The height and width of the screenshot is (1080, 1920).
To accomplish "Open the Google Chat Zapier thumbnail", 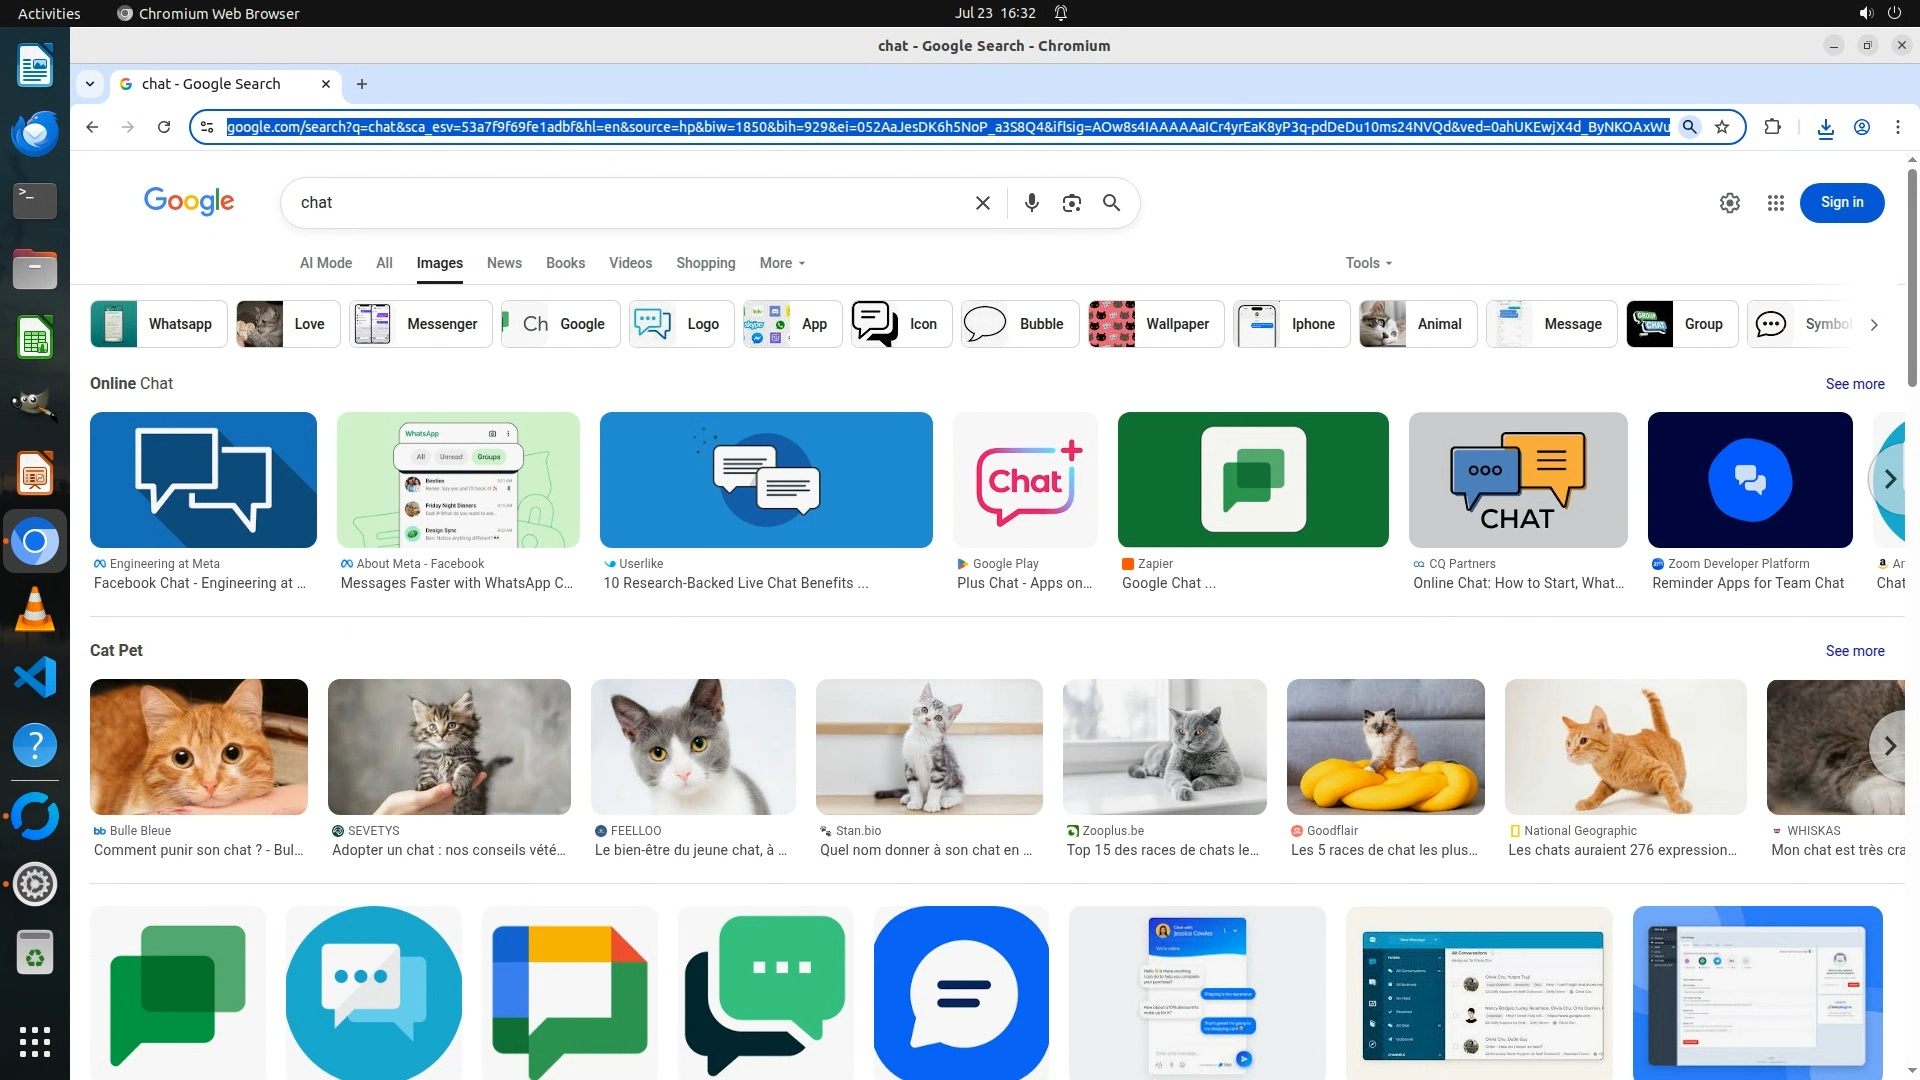I will point(1252,480).
